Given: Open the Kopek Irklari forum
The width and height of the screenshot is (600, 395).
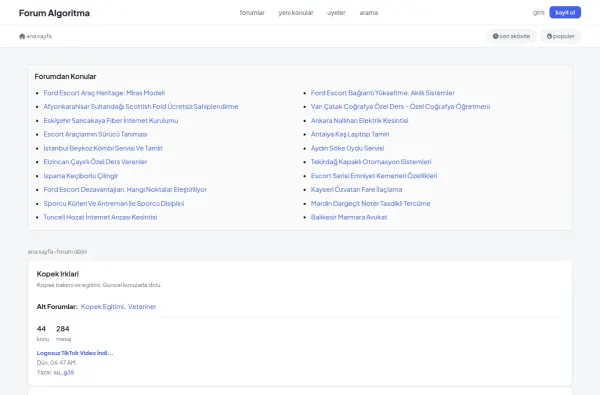Looking at the screenshot, I should click(58, 274).
